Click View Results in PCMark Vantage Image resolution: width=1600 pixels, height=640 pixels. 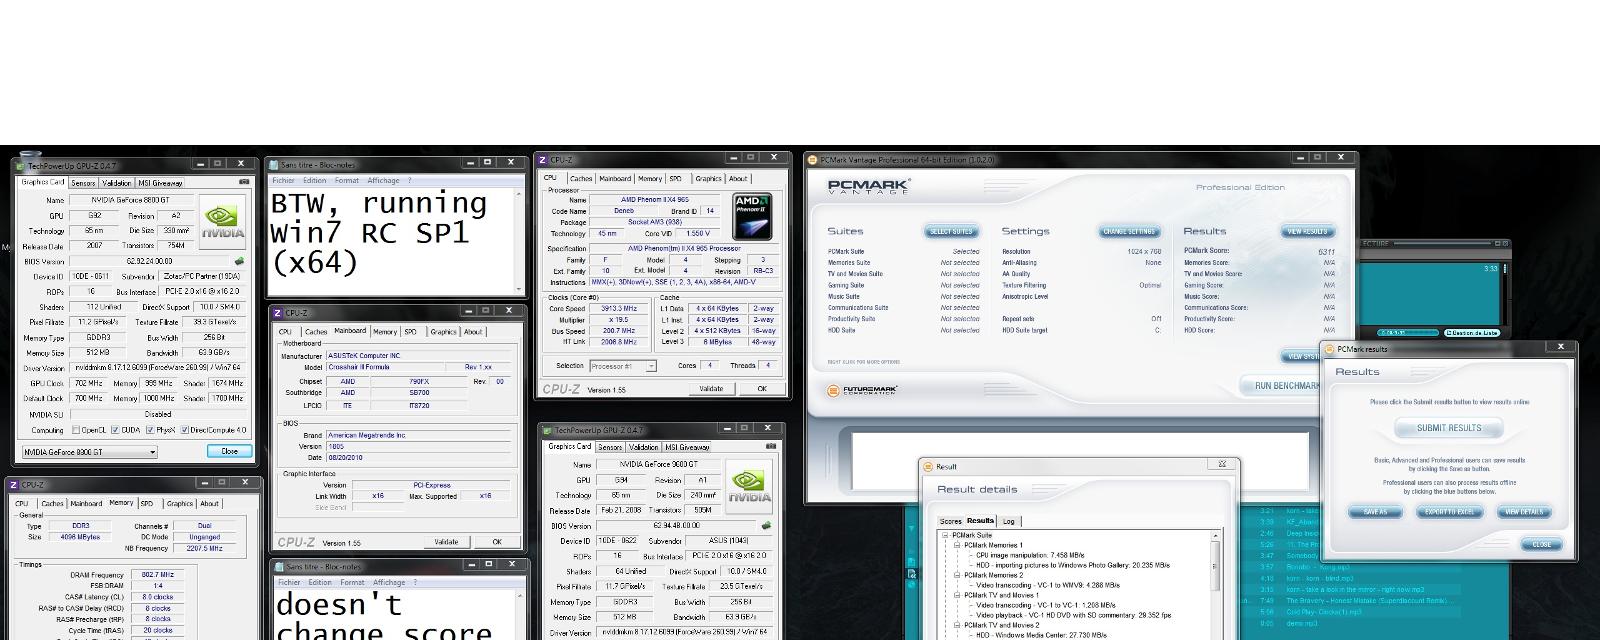coord(1307,231)
